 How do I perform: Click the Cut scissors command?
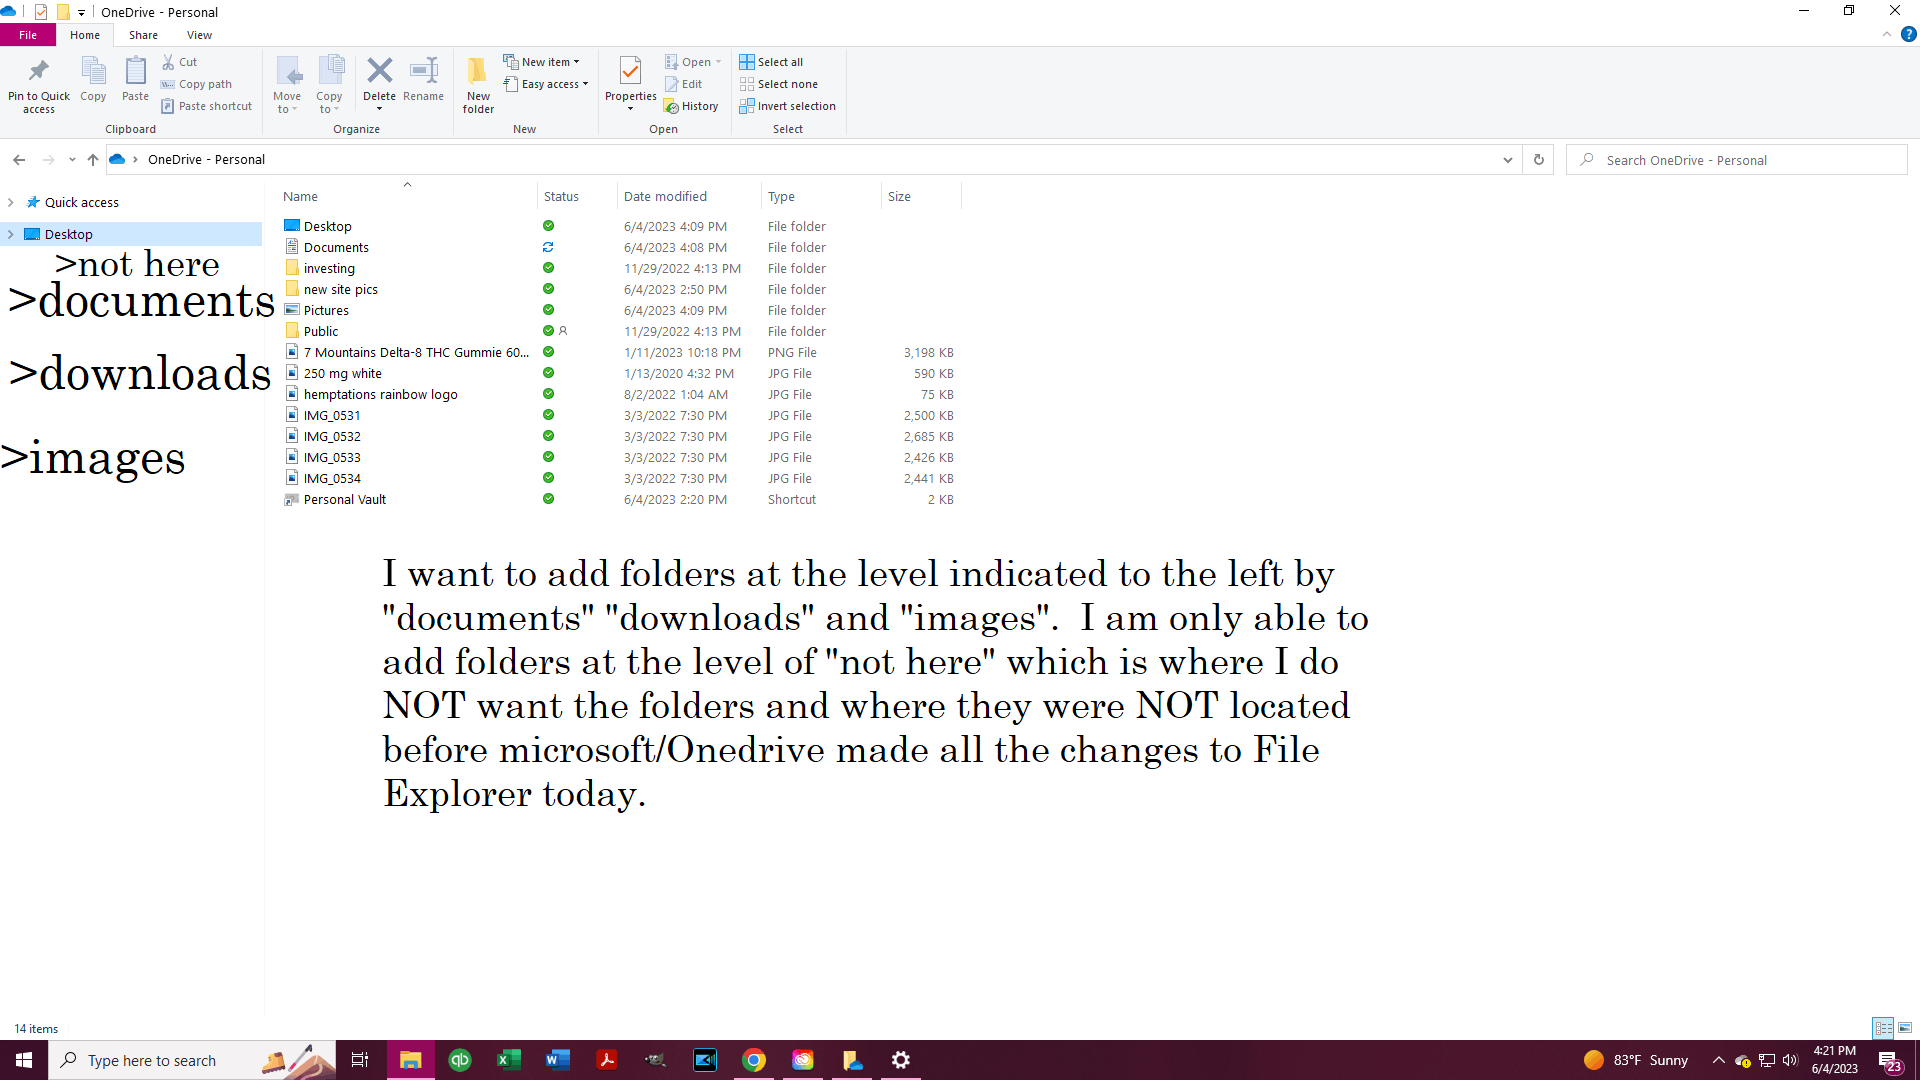pos(180,62)
